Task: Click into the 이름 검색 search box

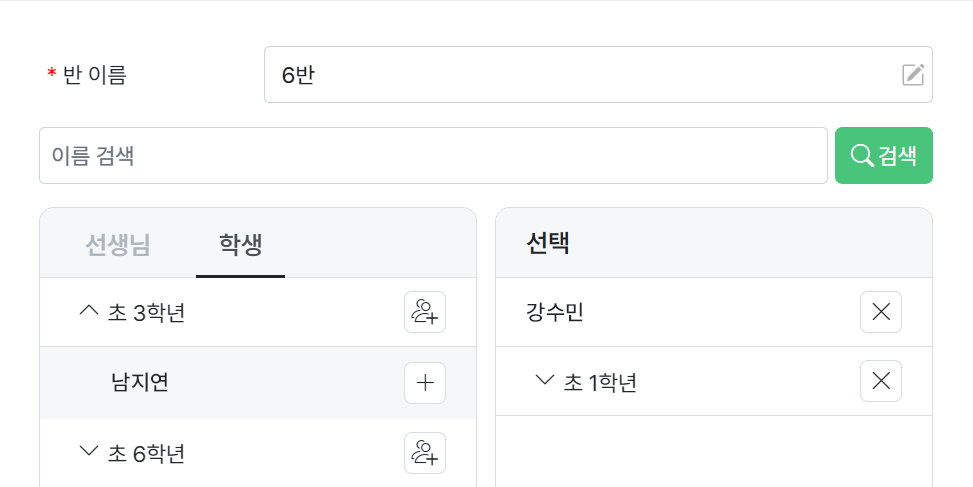Action: tap(433, 156)
